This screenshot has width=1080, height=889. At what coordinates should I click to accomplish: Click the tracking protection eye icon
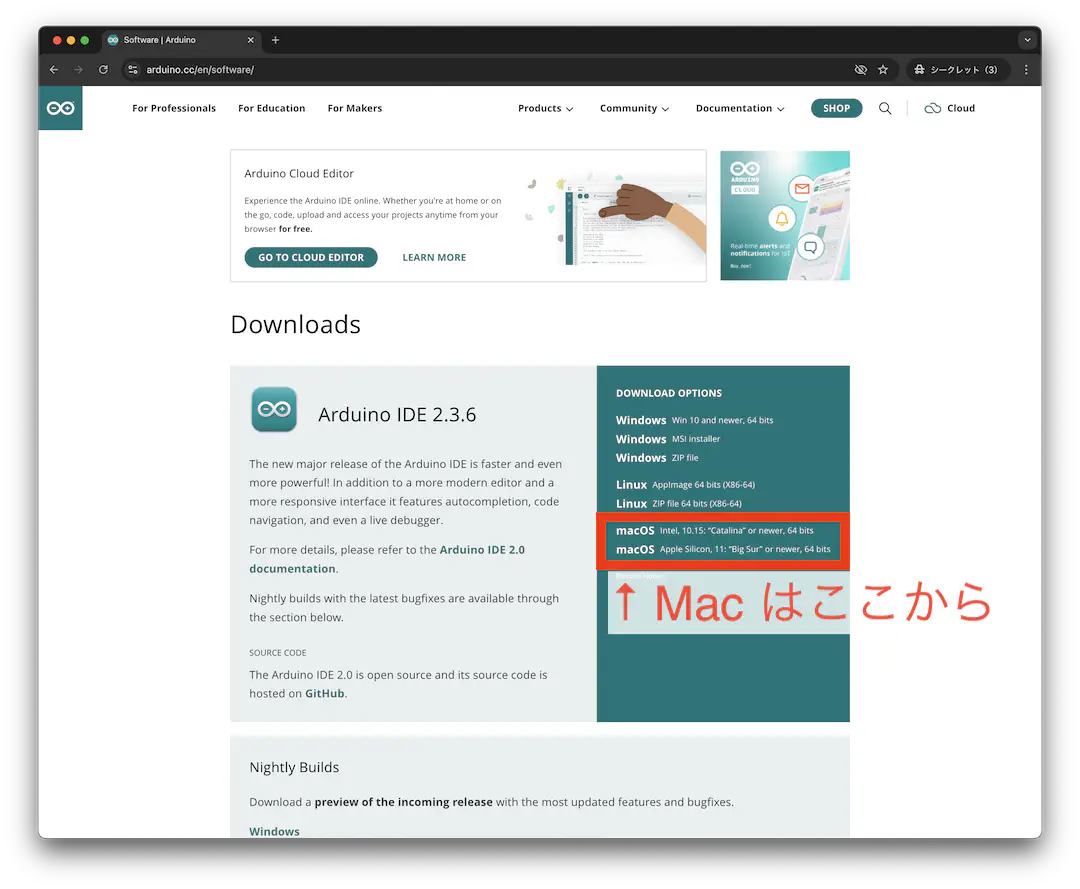click(x=860, y=70)
